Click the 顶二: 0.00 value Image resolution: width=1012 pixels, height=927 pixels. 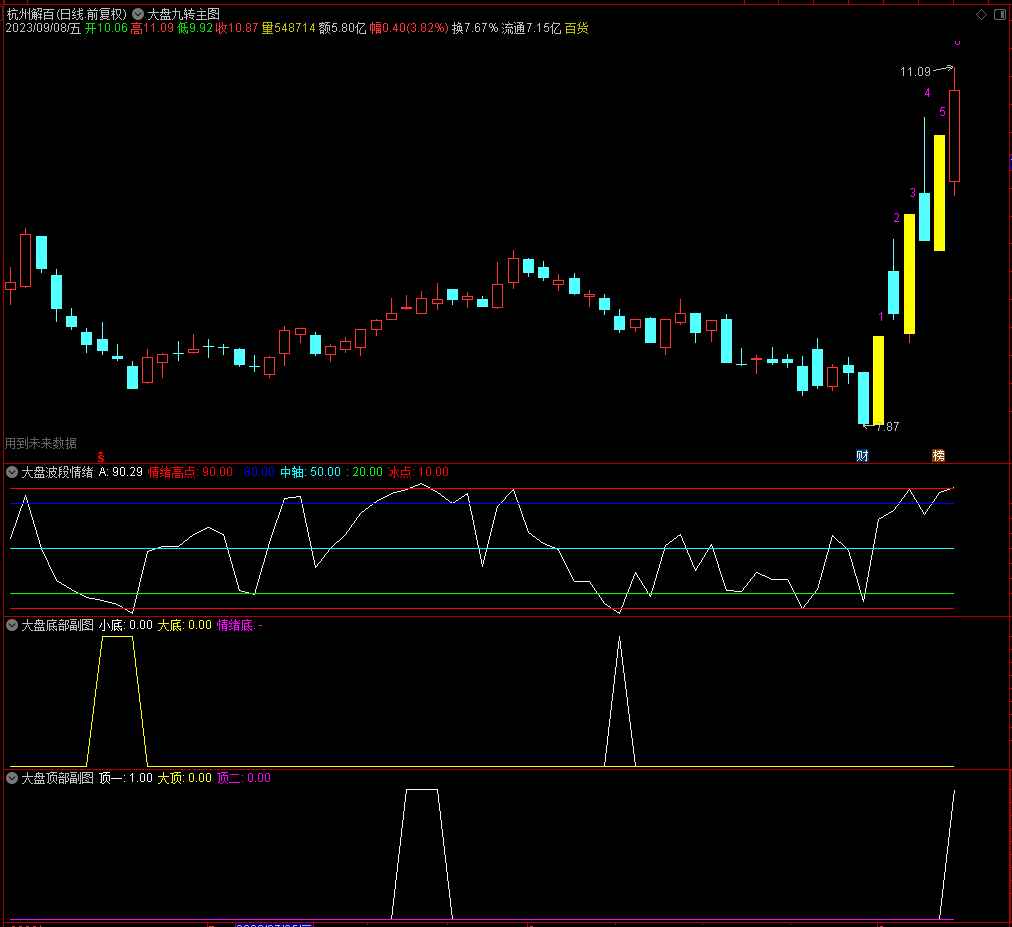click(x=244, y=778)
